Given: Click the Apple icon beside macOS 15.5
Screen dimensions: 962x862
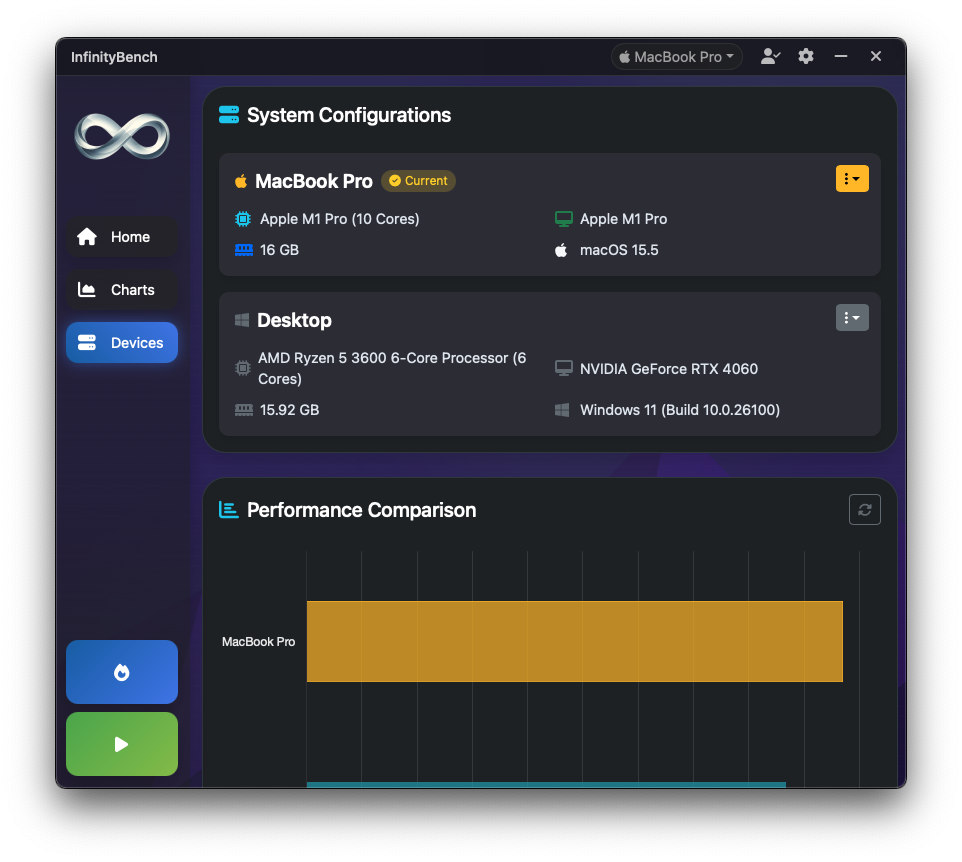Looking at the screenshot, I should click(x=561, y=250).
